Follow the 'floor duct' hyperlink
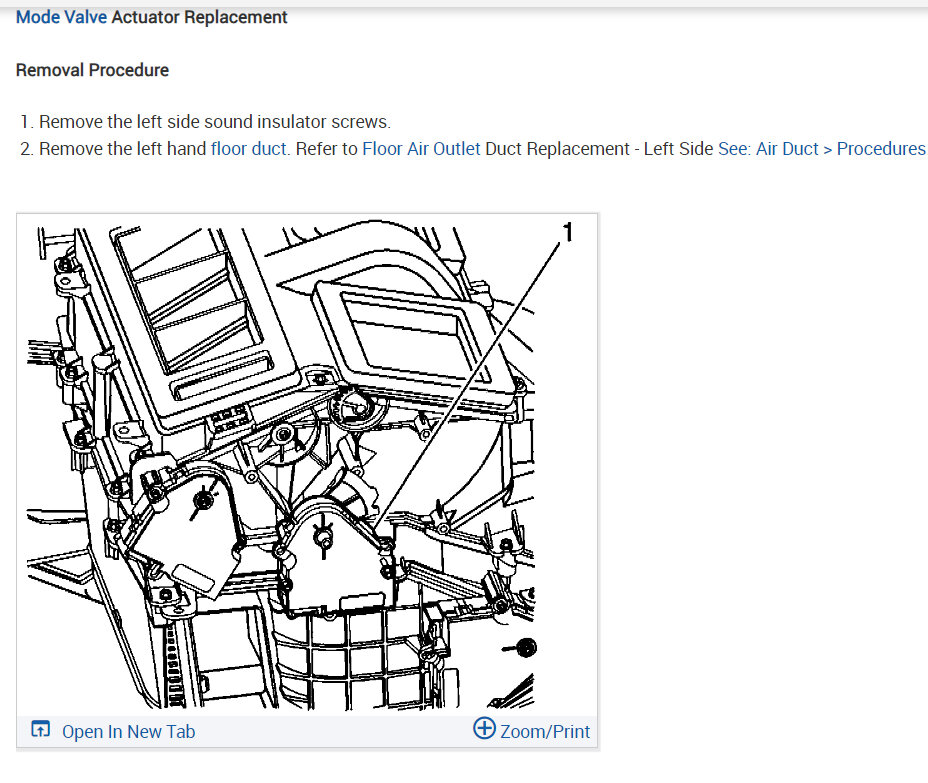 (249, 149)
